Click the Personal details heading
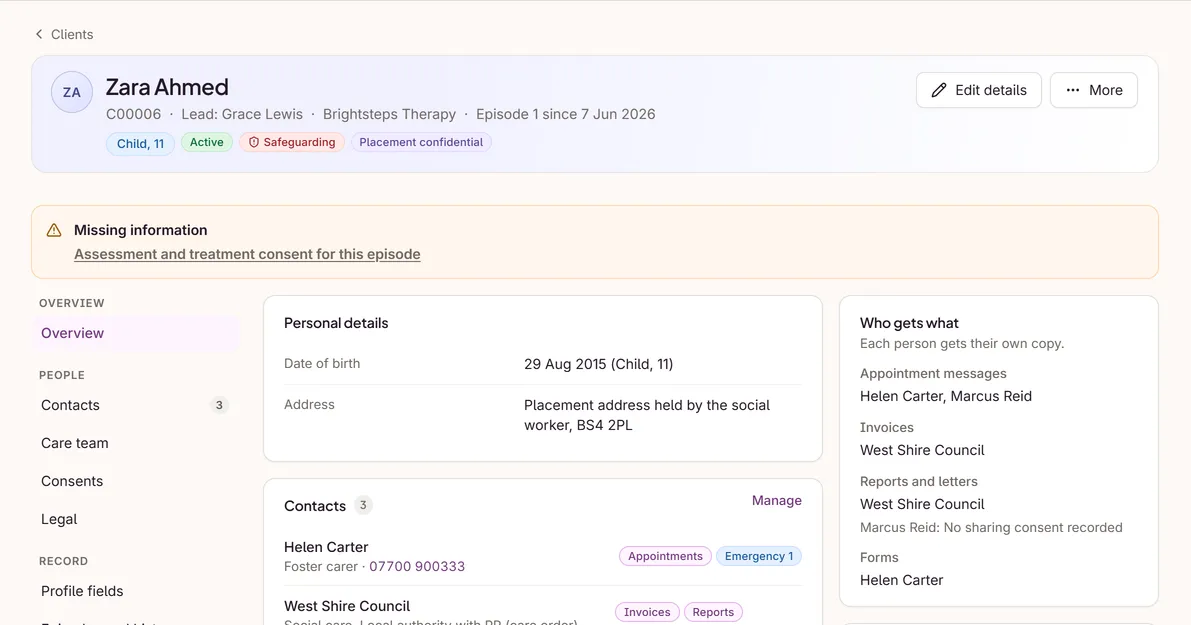Image resolution: width=1191 pixels, height=625 pixels. (336, 323)
